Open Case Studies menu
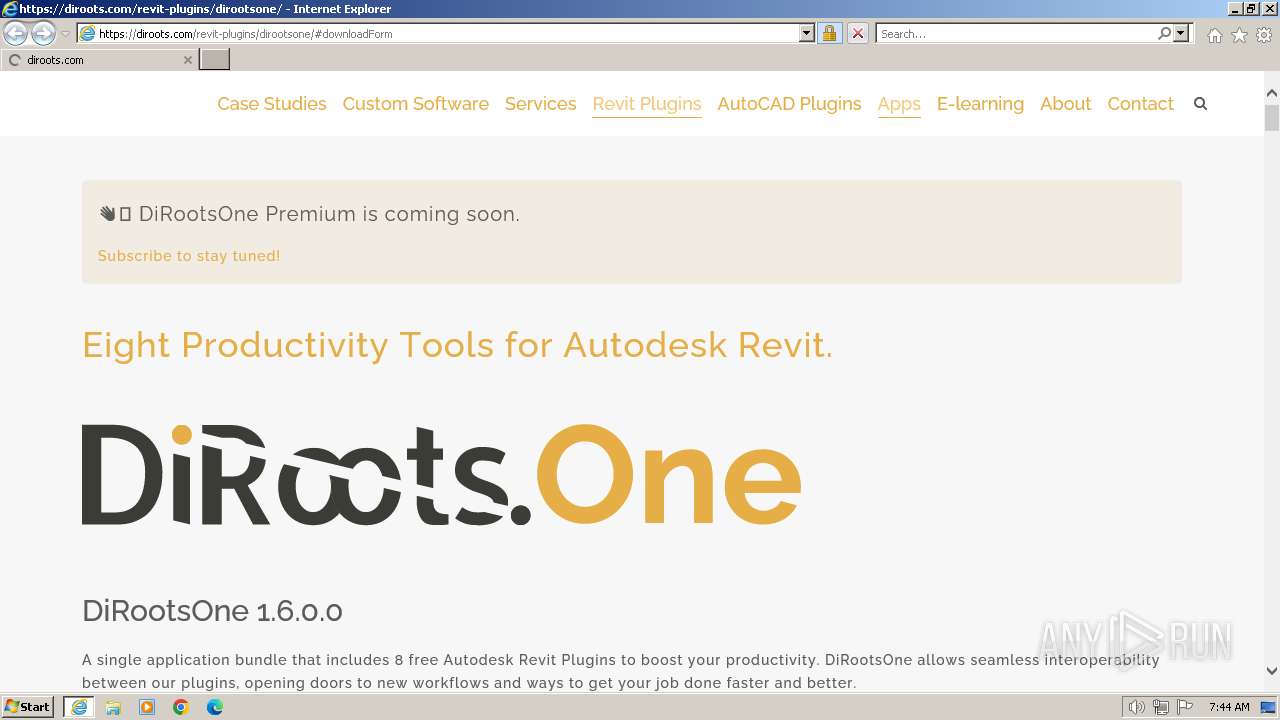Viewport: 1280px width, 720px height. (x=272, y=103)
